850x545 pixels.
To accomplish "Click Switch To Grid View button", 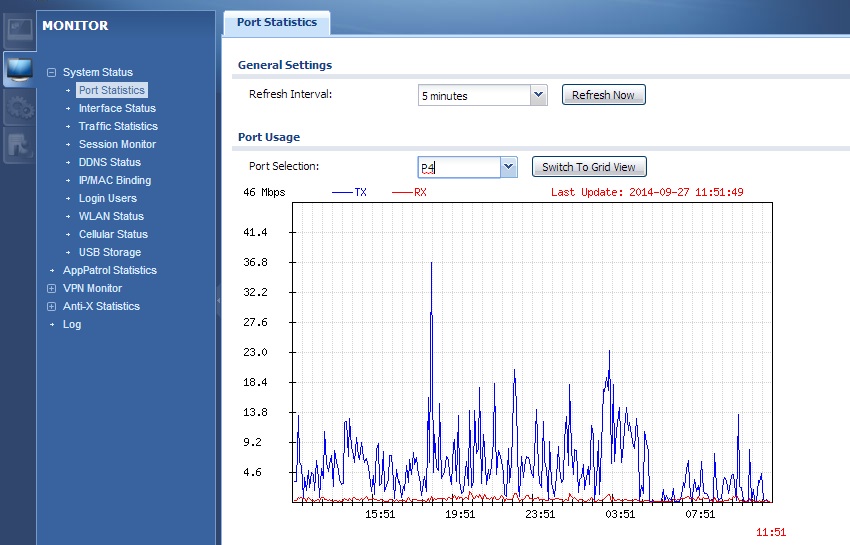I will point(589,167).
